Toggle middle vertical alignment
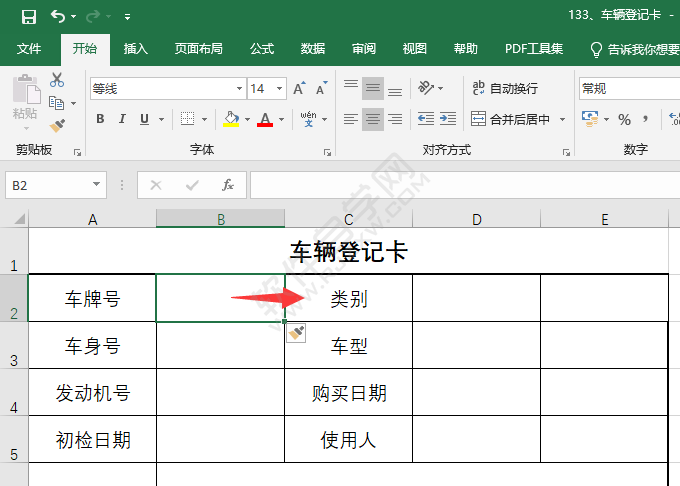 click(373, 88)
